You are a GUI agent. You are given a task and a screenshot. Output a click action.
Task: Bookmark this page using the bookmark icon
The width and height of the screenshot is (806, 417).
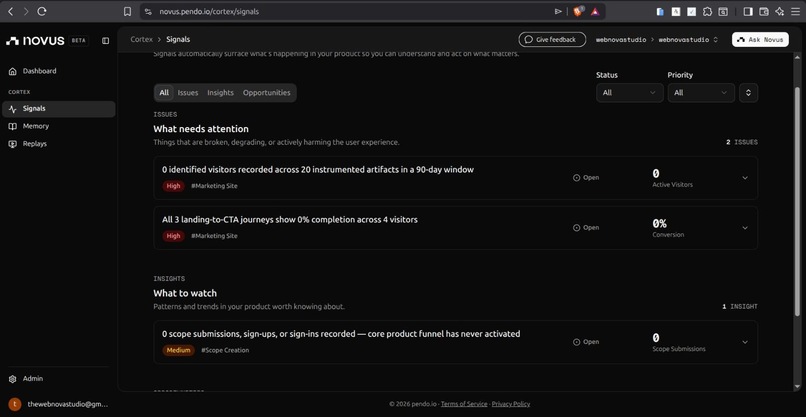[127, 11]
